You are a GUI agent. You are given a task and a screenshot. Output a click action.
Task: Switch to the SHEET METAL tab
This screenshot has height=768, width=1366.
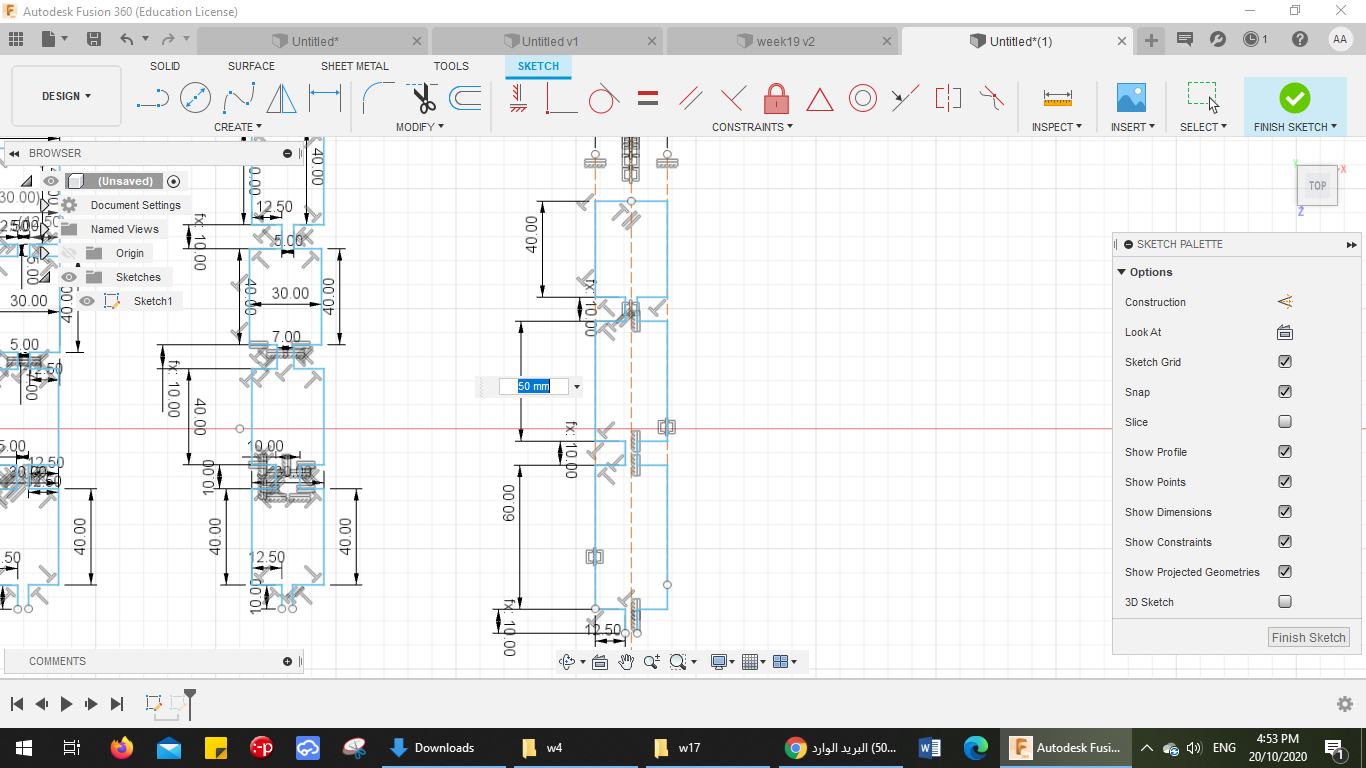[355, 66]
